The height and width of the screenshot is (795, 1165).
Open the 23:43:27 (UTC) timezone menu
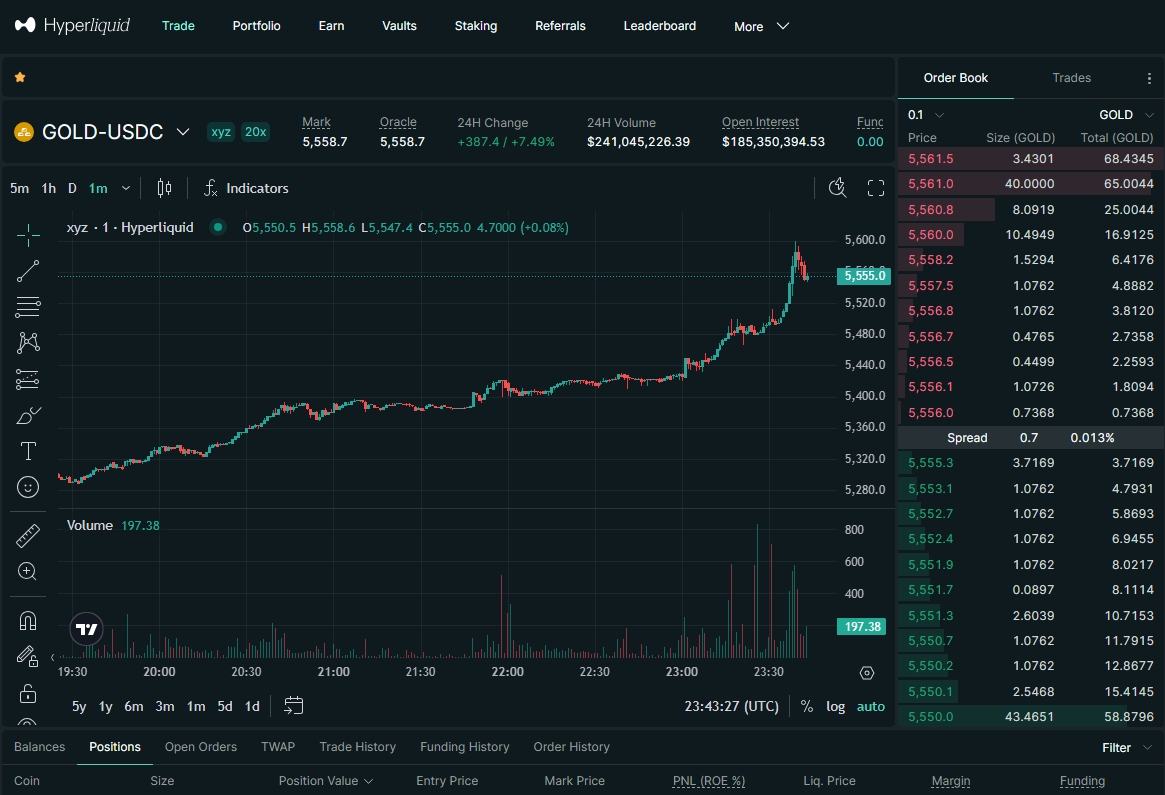(x=731, y=707)
